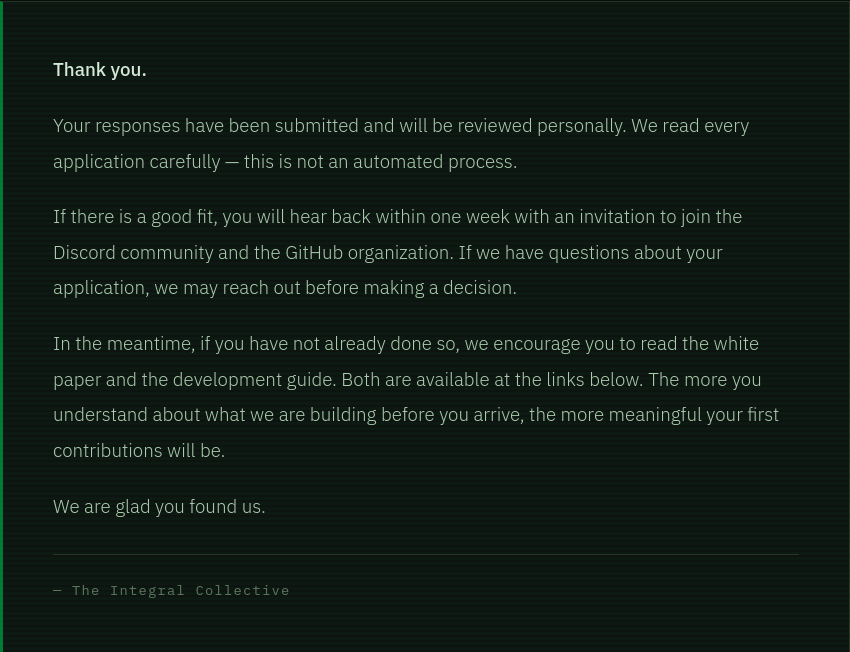The image size is (850, 652).
Task: Click the sentence "We are glad you found us."
Action: [159, 507]
